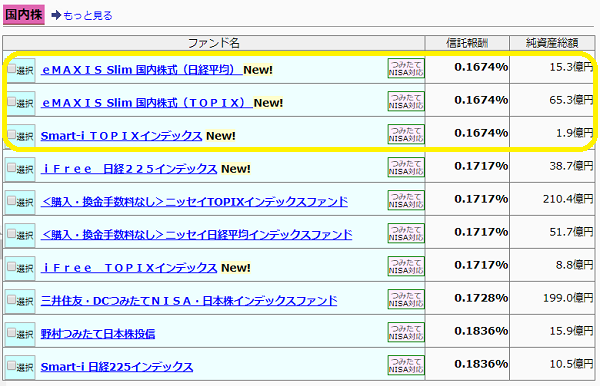600x386 pixels.
Task: Click つみたてNISA対応 badge for eMAXIS 日経平均
Action: pyautogui.click(x=406, y=68)
